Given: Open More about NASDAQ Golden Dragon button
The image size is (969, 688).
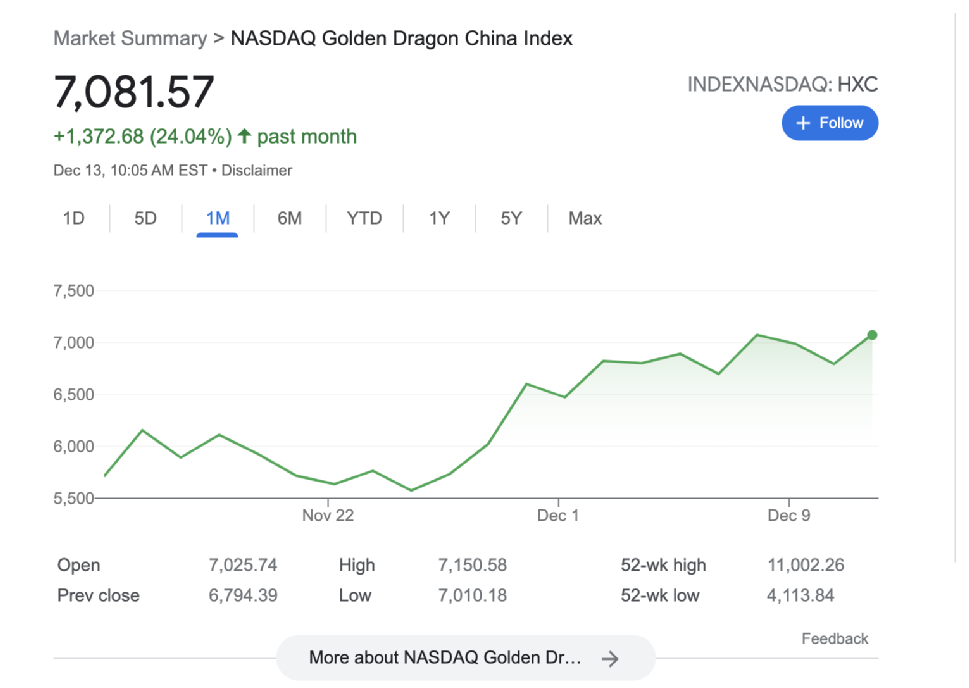Looking at the screenshot, I should pyautogui.click(x=465, y=658).
